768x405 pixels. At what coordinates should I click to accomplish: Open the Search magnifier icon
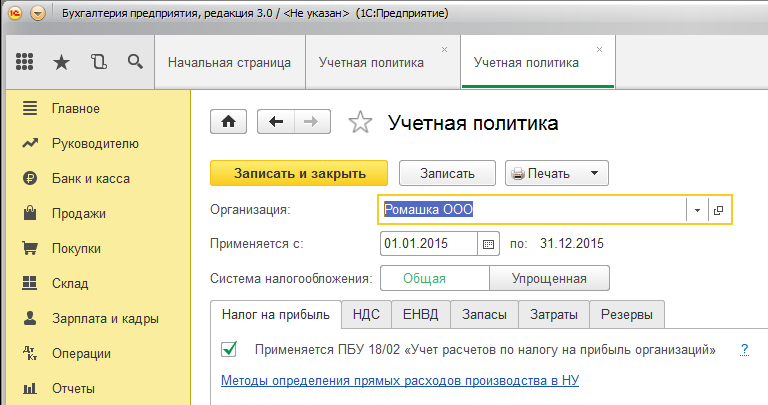pos(135,62)
